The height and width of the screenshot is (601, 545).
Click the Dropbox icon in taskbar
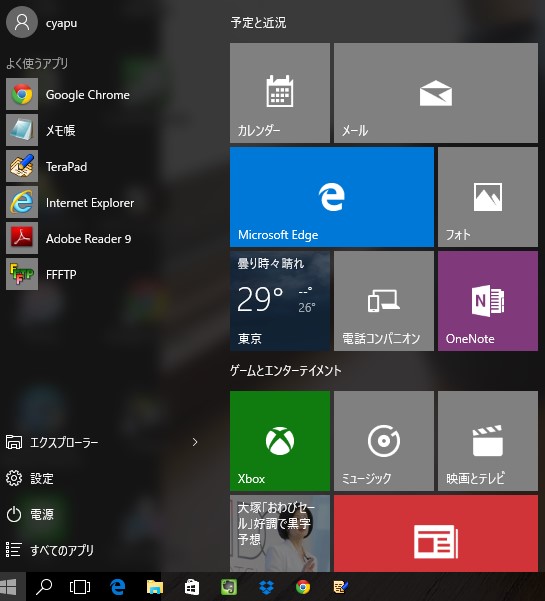coord(266,587)
